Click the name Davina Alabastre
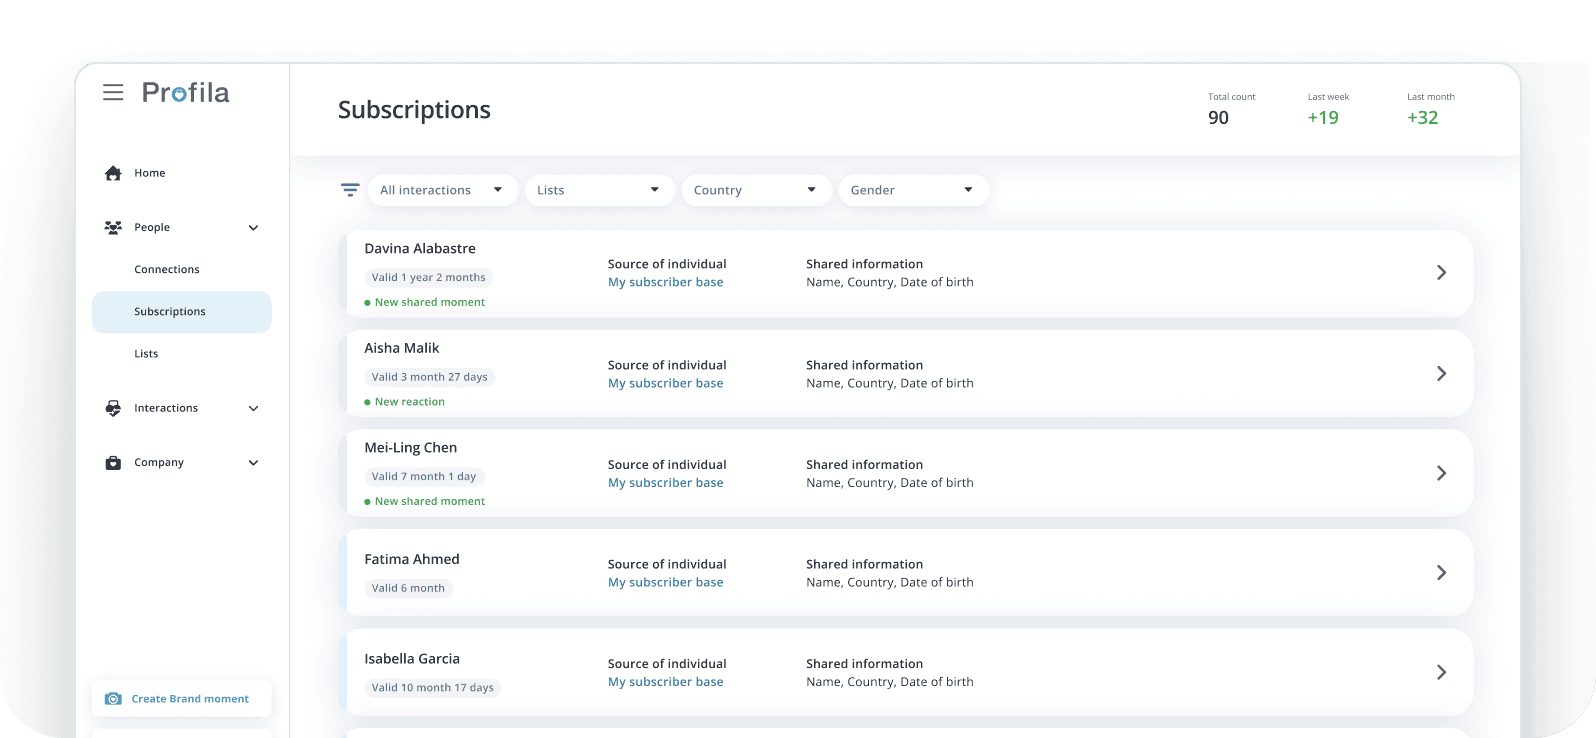1596x738 pixels. (x=420, y=248)
